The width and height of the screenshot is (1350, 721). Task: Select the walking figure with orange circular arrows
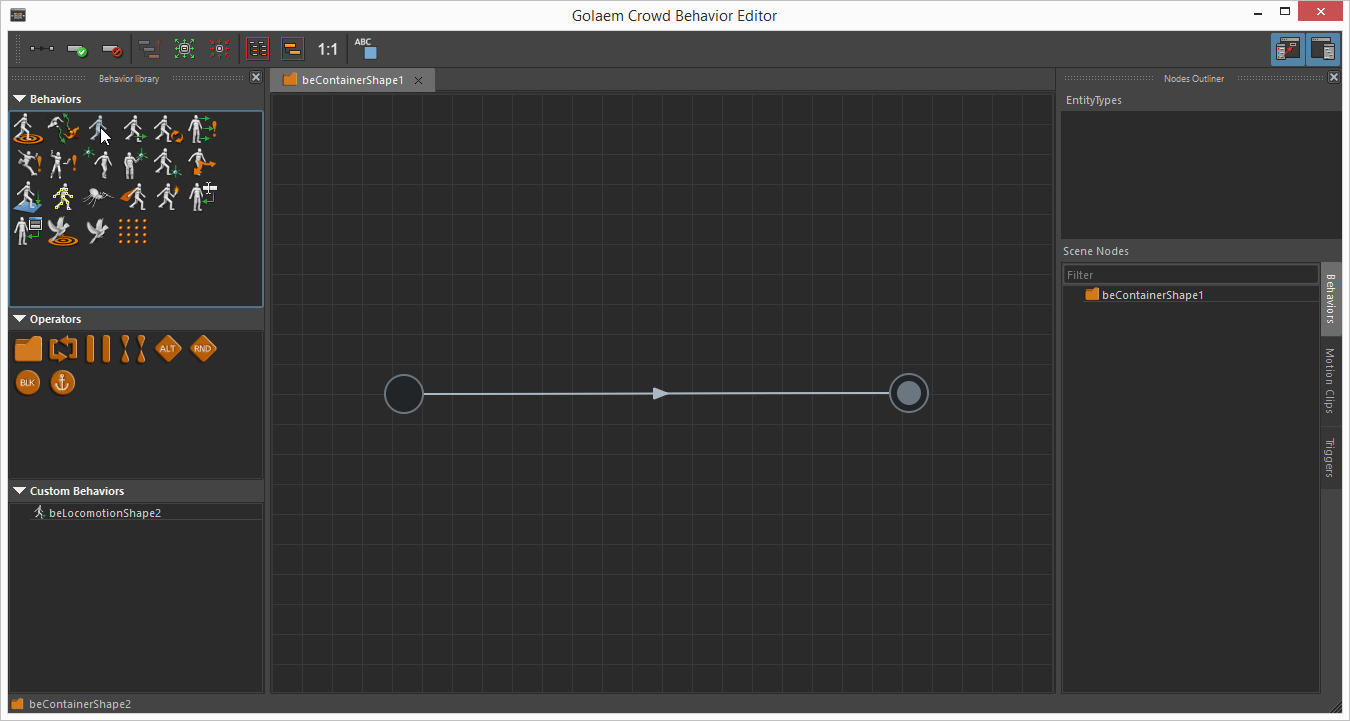(167, 129)
